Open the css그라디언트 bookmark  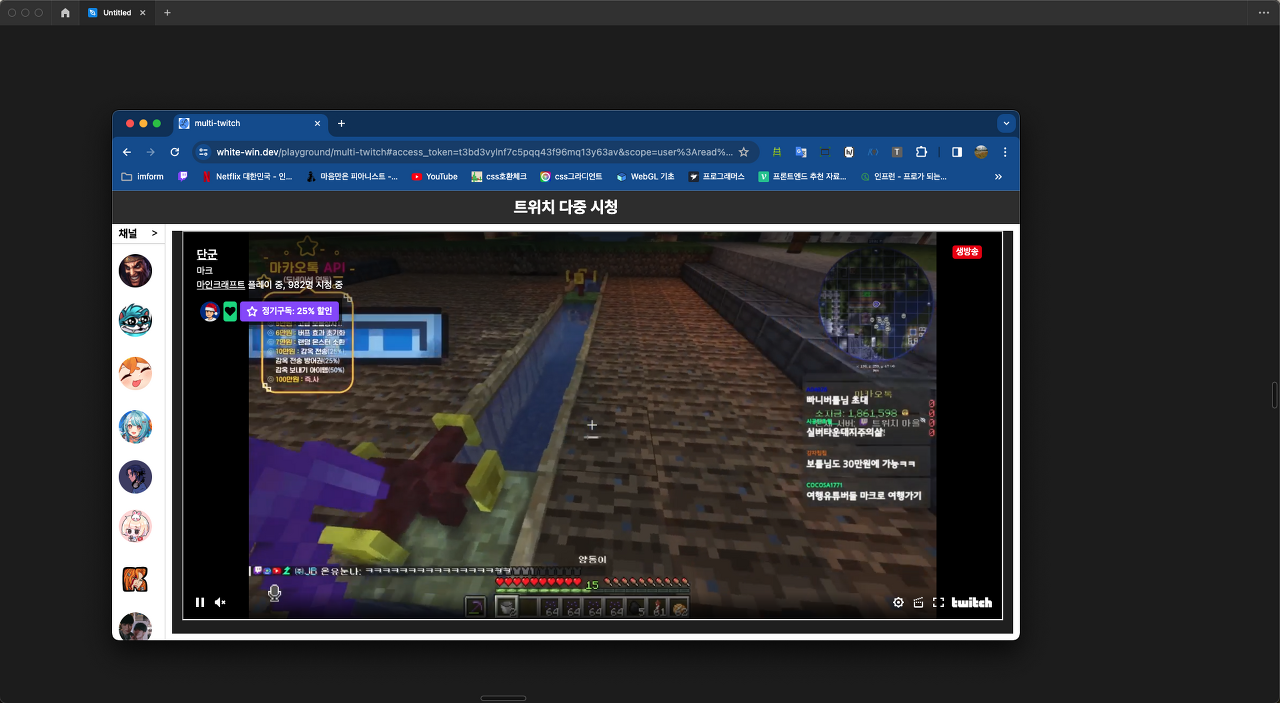click(571, 176)
